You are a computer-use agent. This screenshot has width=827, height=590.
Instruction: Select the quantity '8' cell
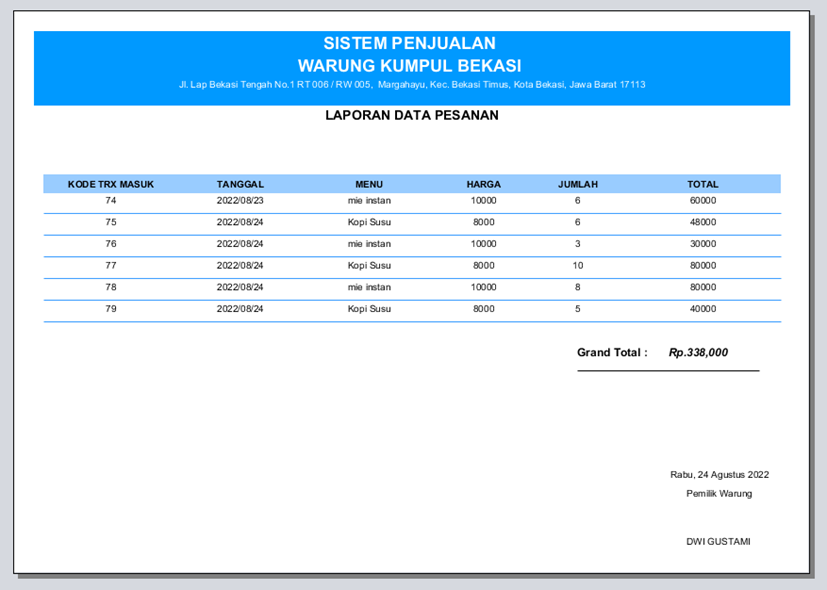(578, 287)
